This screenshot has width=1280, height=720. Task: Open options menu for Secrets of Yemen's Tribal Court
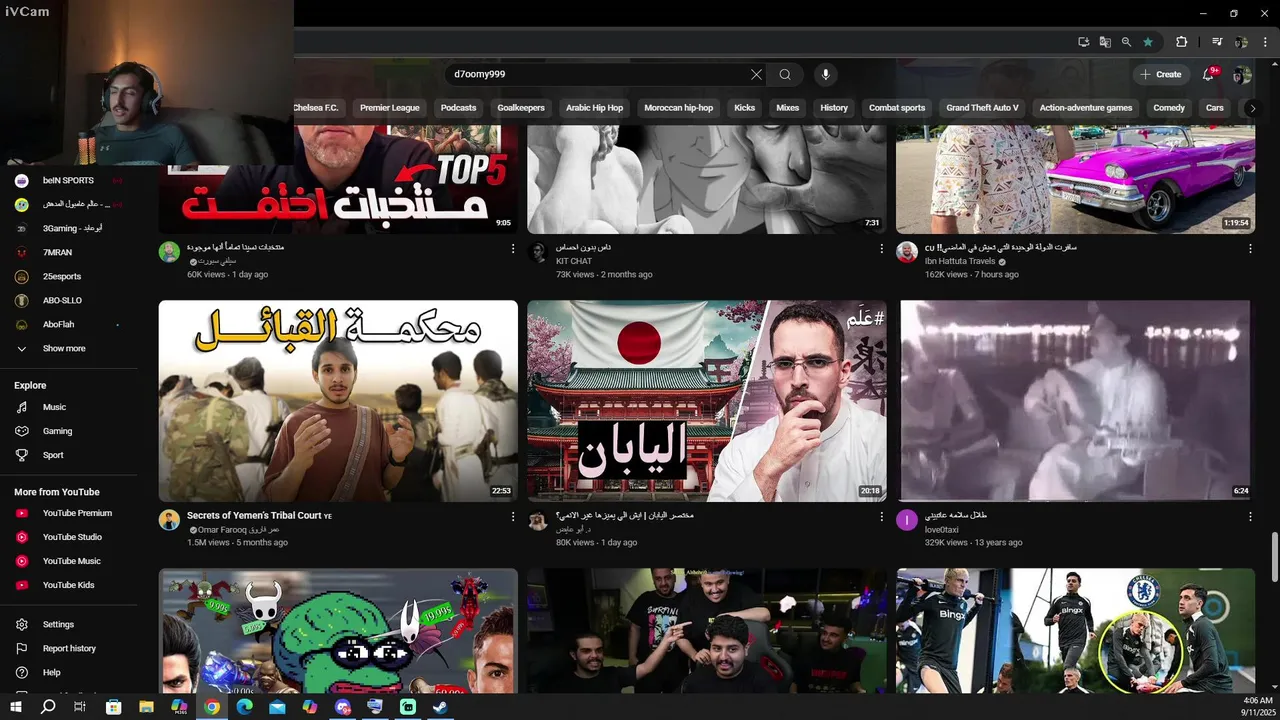click(x=513, y=517)
